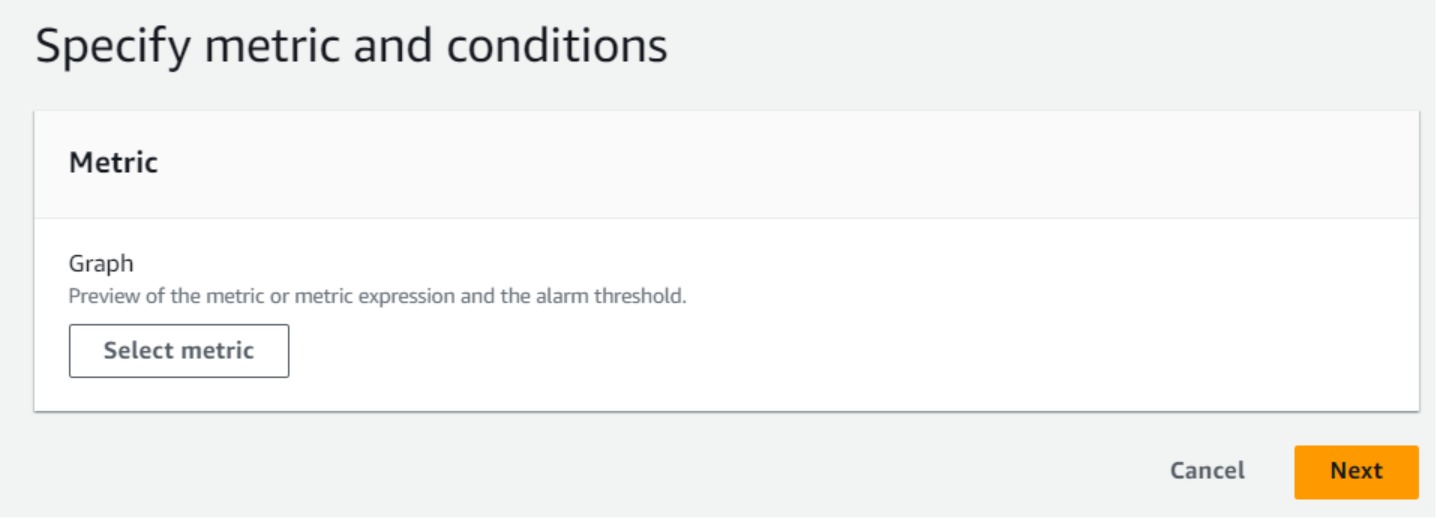Click the Graph label

pos(101,264)
